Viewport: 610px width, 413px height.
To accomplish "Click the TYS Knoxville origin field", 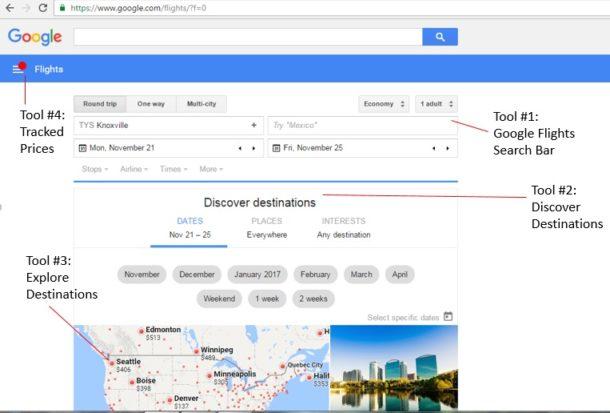I will [168, 125].
